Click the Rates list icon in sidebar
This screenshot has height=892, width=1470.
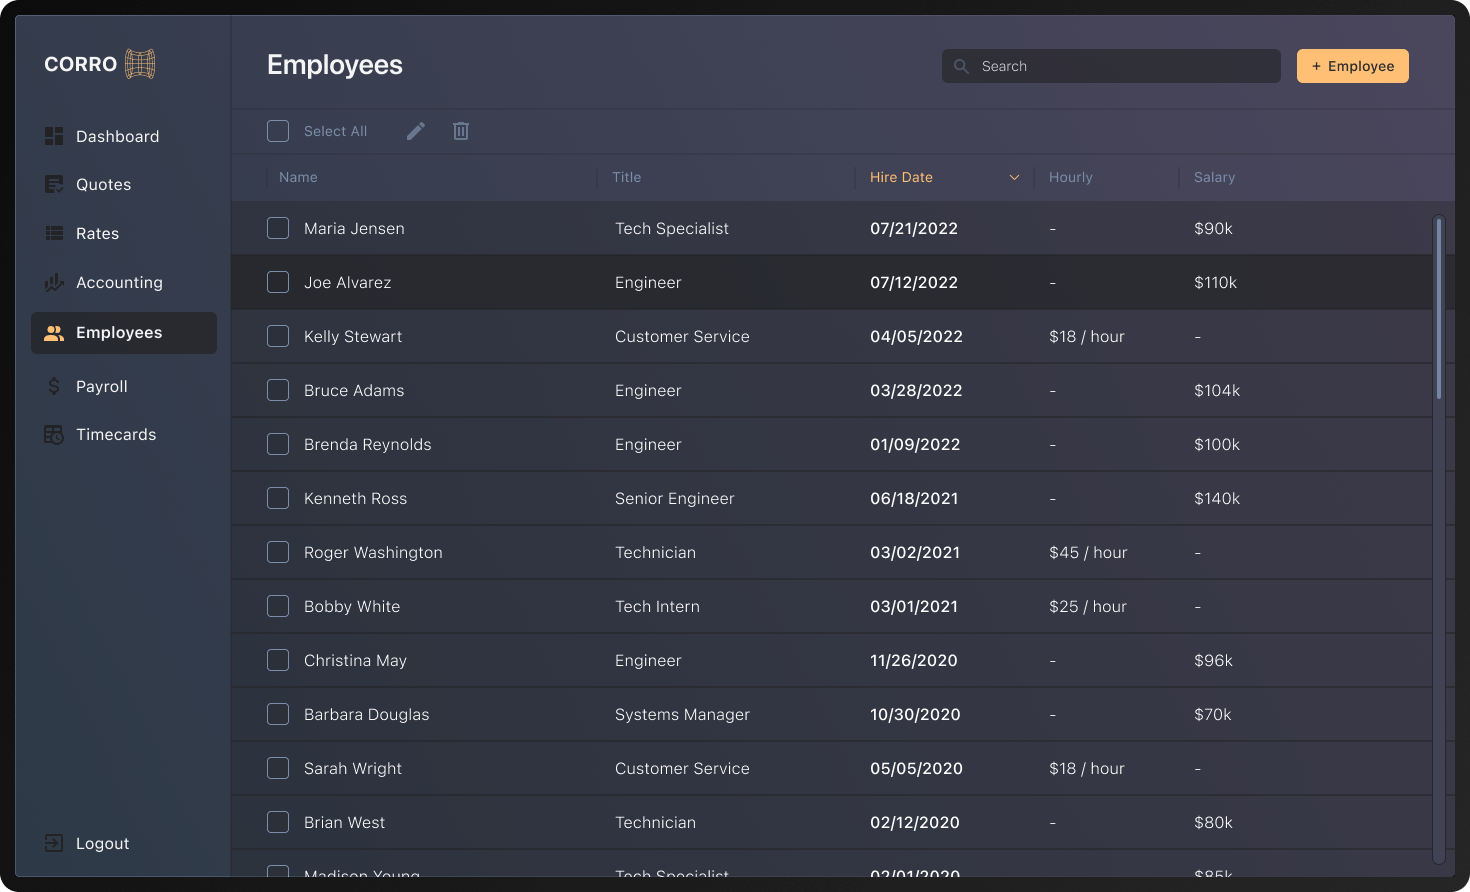(x=54, y=233)
